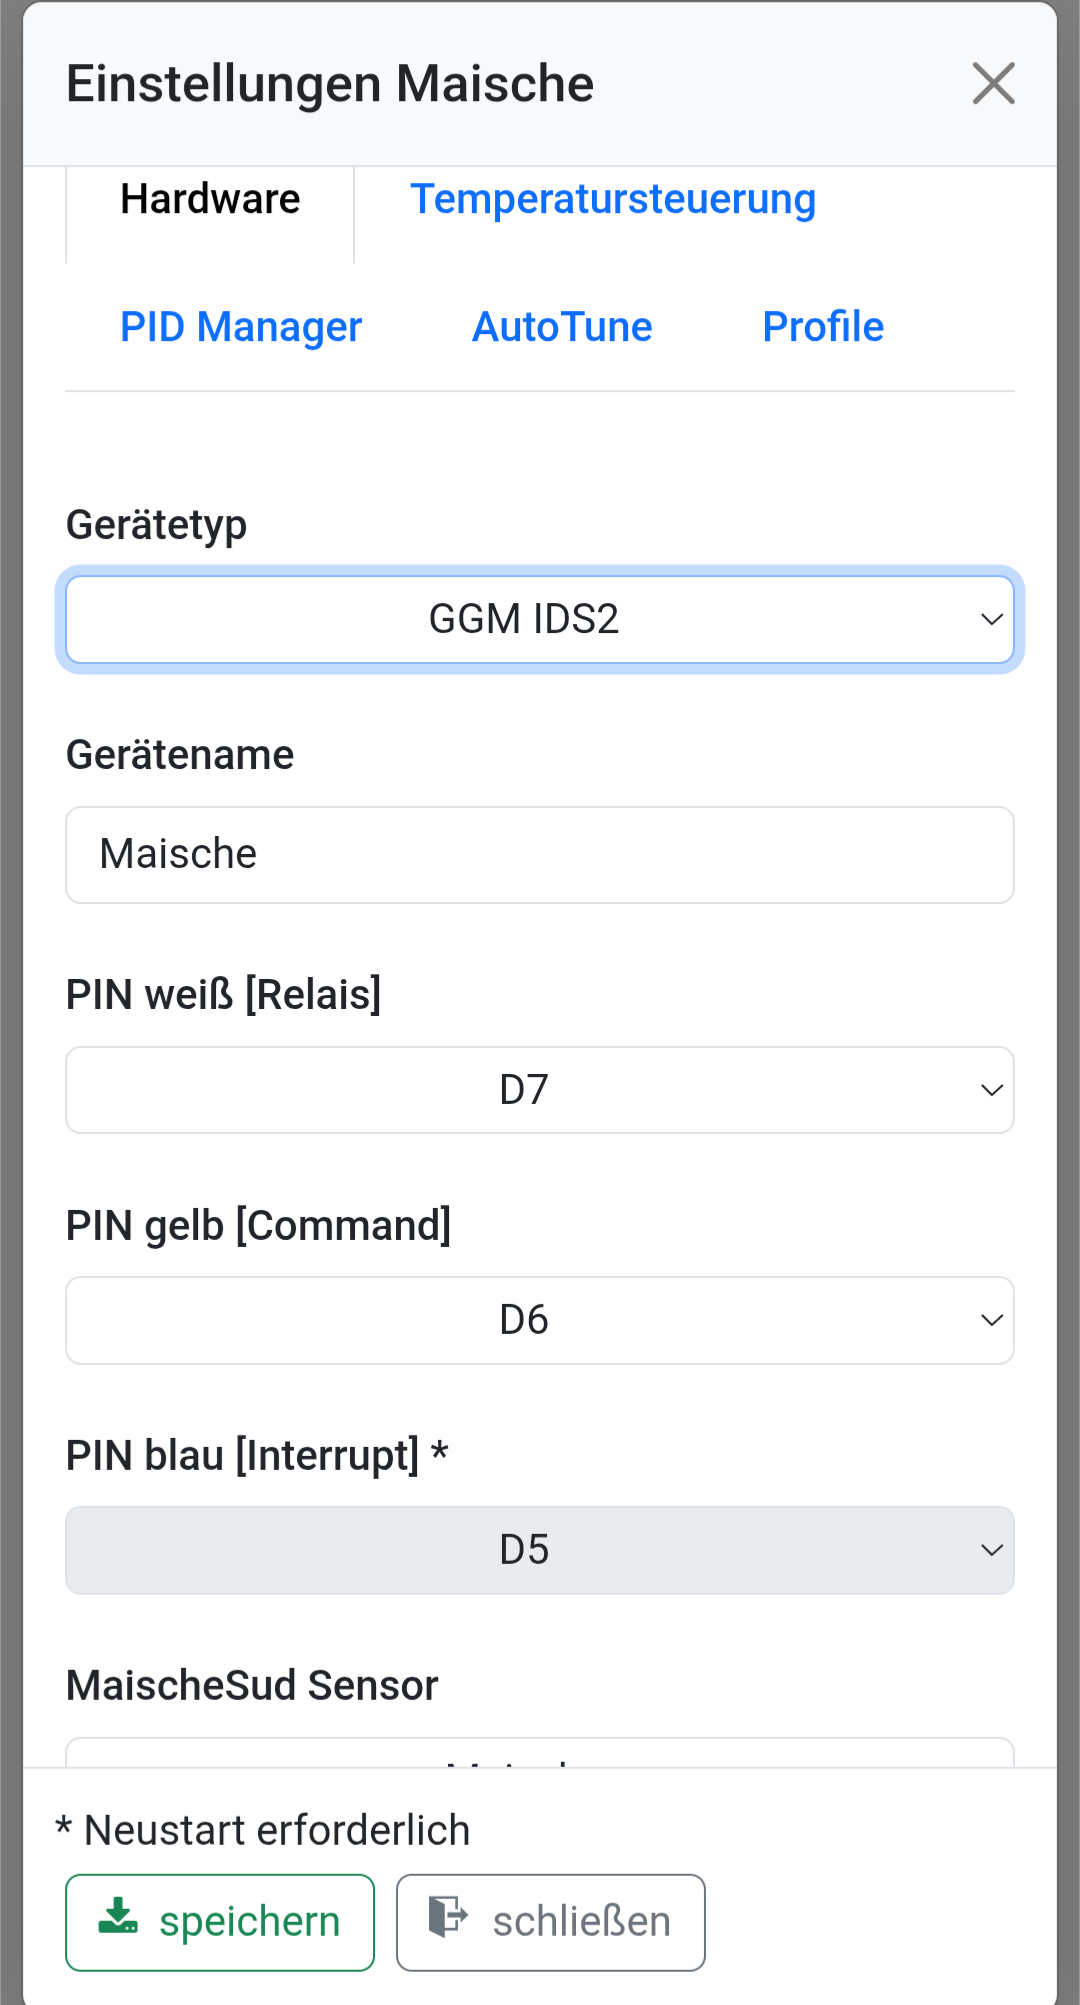This screenshot has height=2005, width=1080.
Task: Open the Gerätetyp dropdown showing GGM IDS2
Action: click(x=524, y=620)
